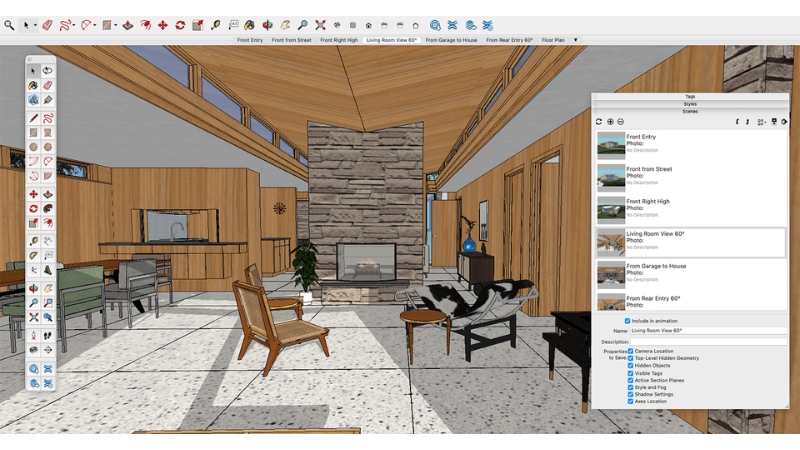Select Front Right High scene thumbnail
This screenshot has width=800, height=450.
click(x=611, y=210)
